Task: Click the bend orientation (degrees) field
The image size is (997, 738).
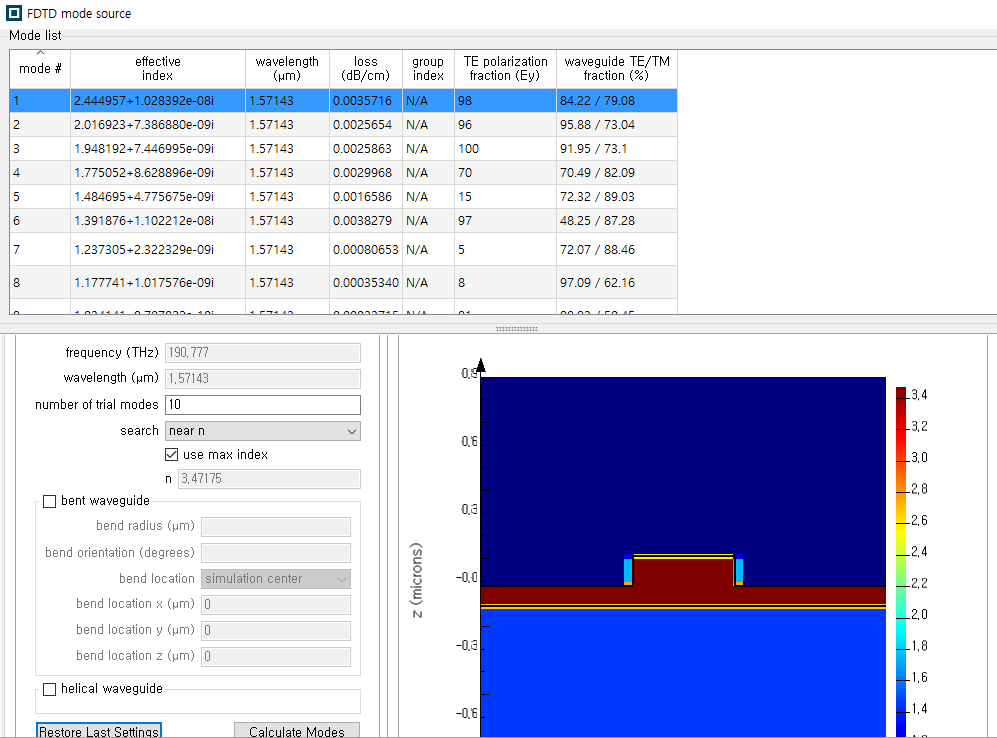Action: [276, 552]
